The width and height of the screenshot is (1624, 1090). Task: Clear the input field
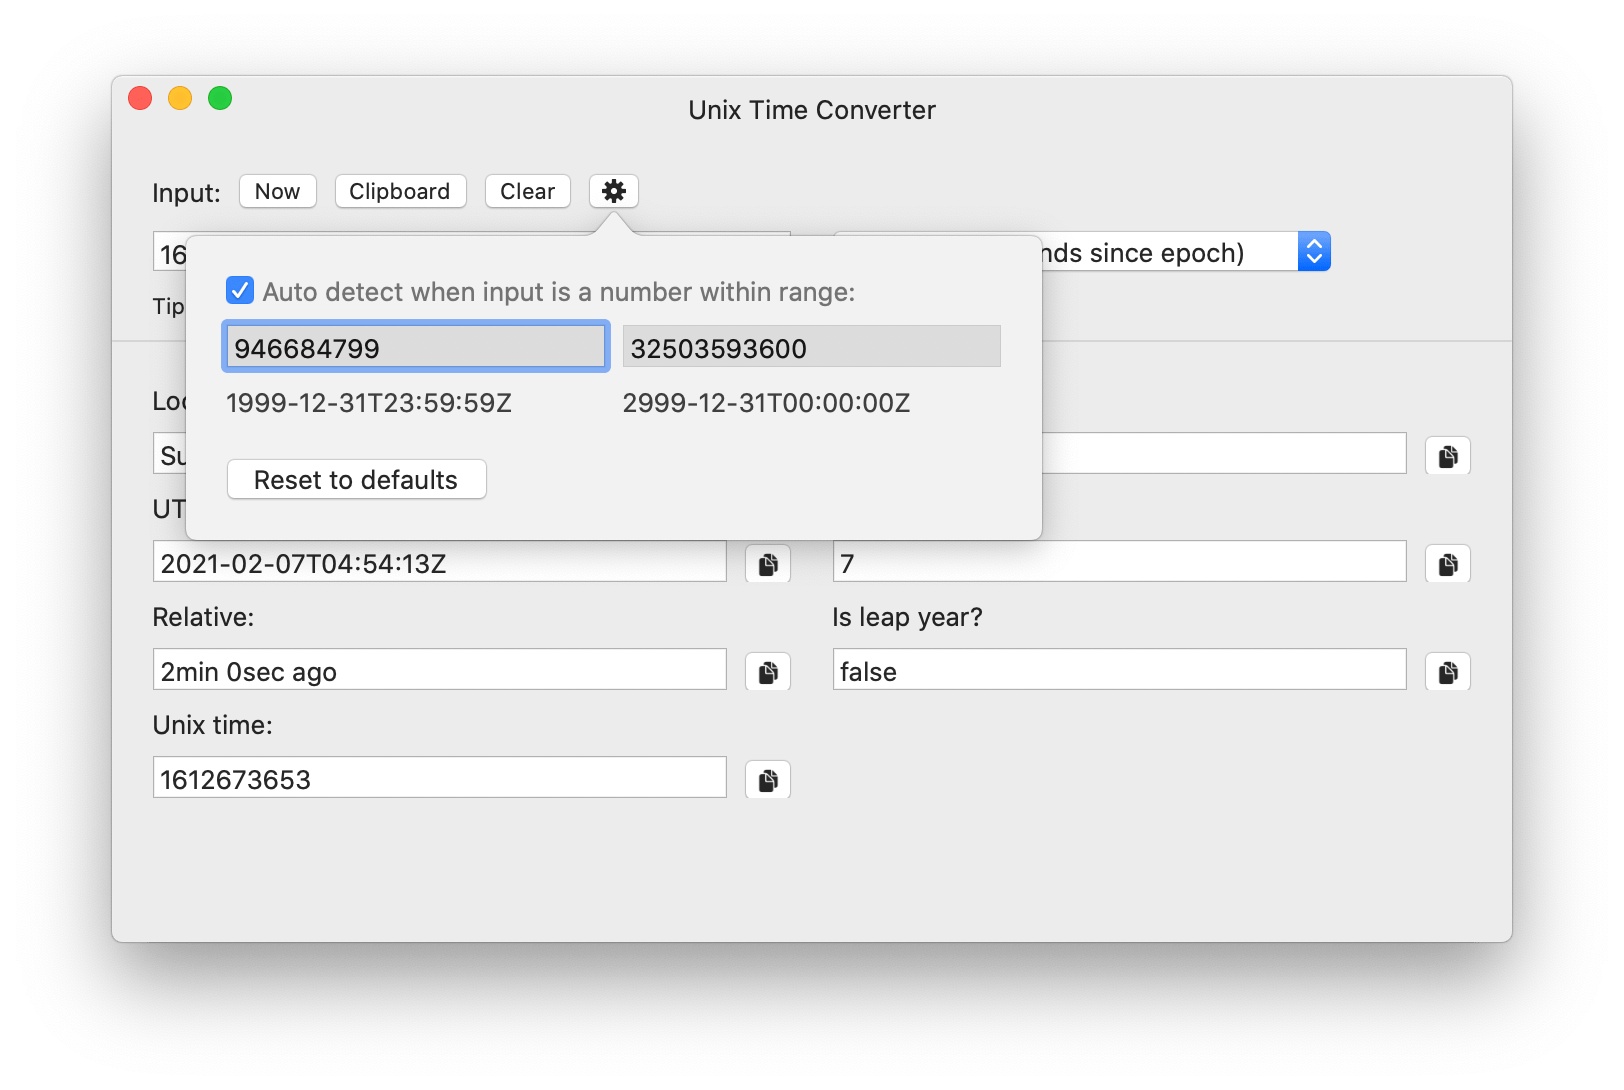tap(527, 191)
